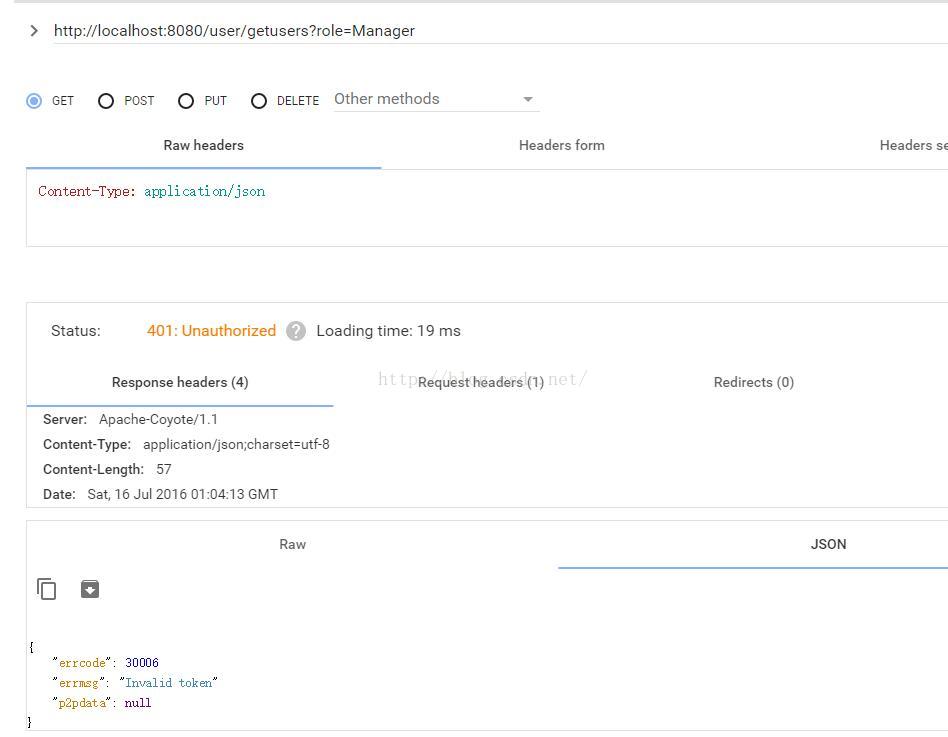
Task: Select the JSON response view tab
Action: [828, 545]
